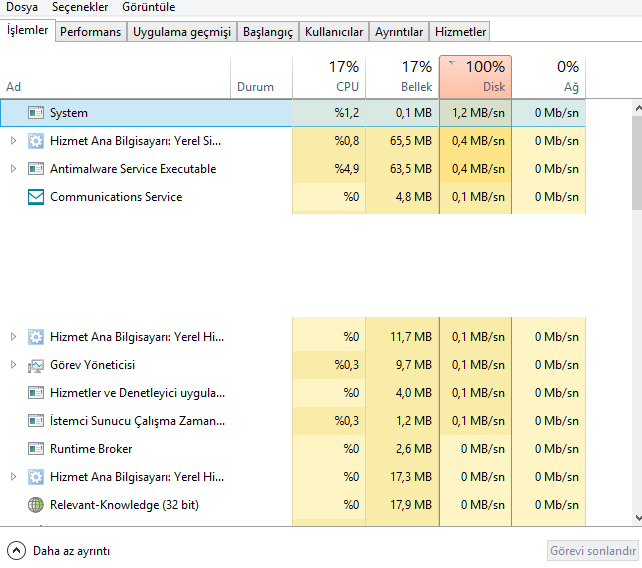The image size is (642, 568).
Task: Click the gear icon of Hizmet Ana Bilgisayarı: Yerel Si...
Action: coord(36,141)
